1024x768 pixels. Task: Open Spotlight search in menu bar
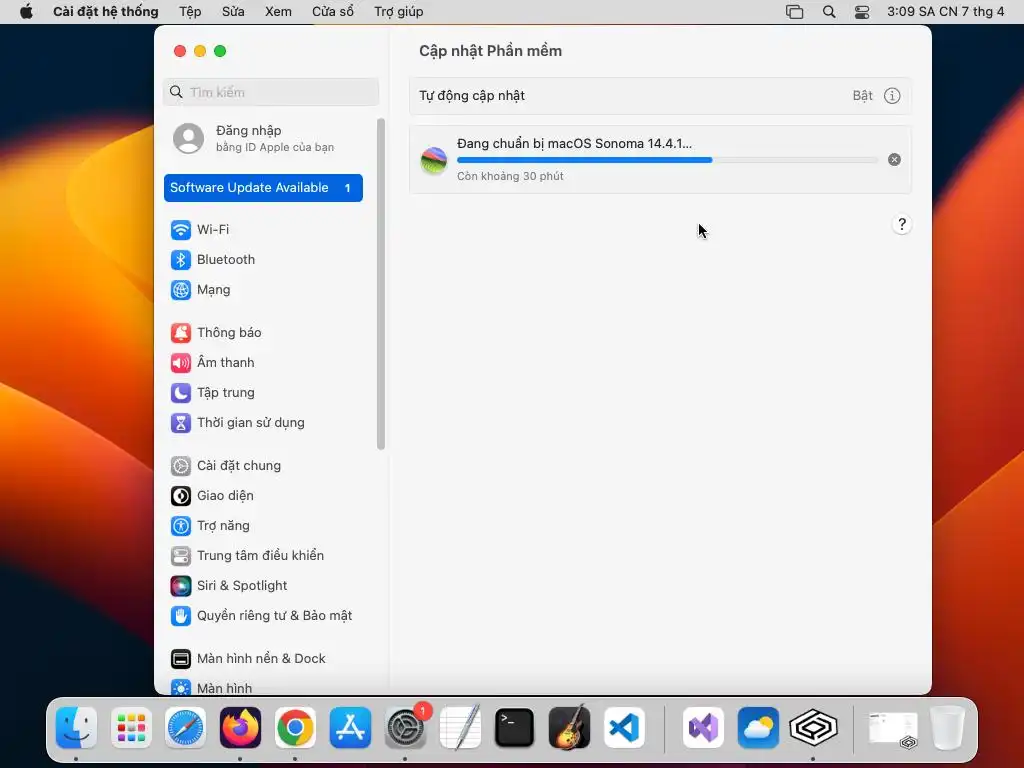829,12
